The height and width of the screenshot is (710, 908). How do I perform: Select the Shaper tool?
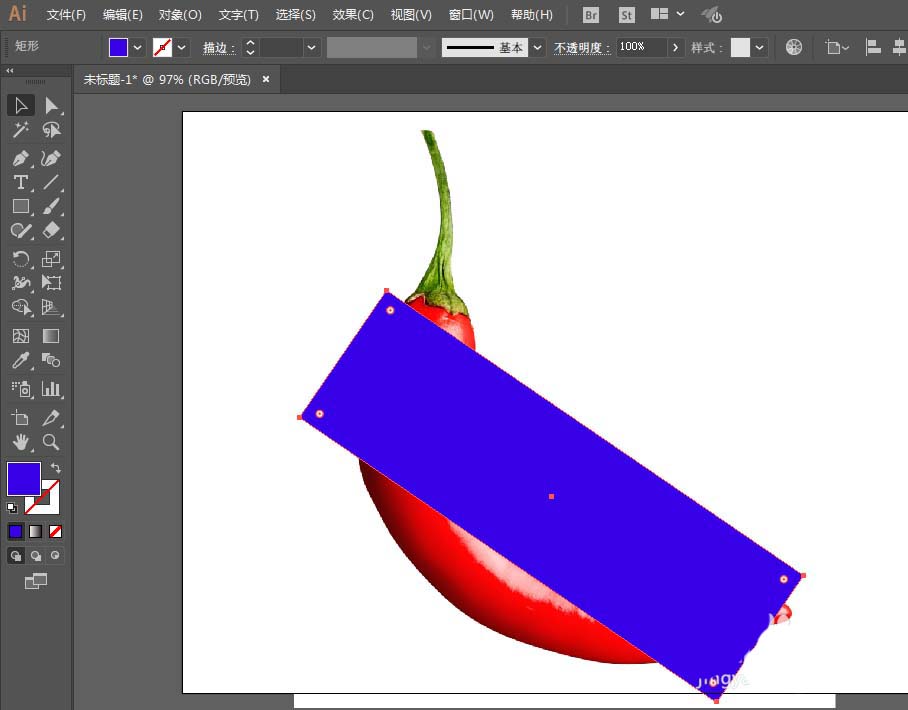[21, 230]
